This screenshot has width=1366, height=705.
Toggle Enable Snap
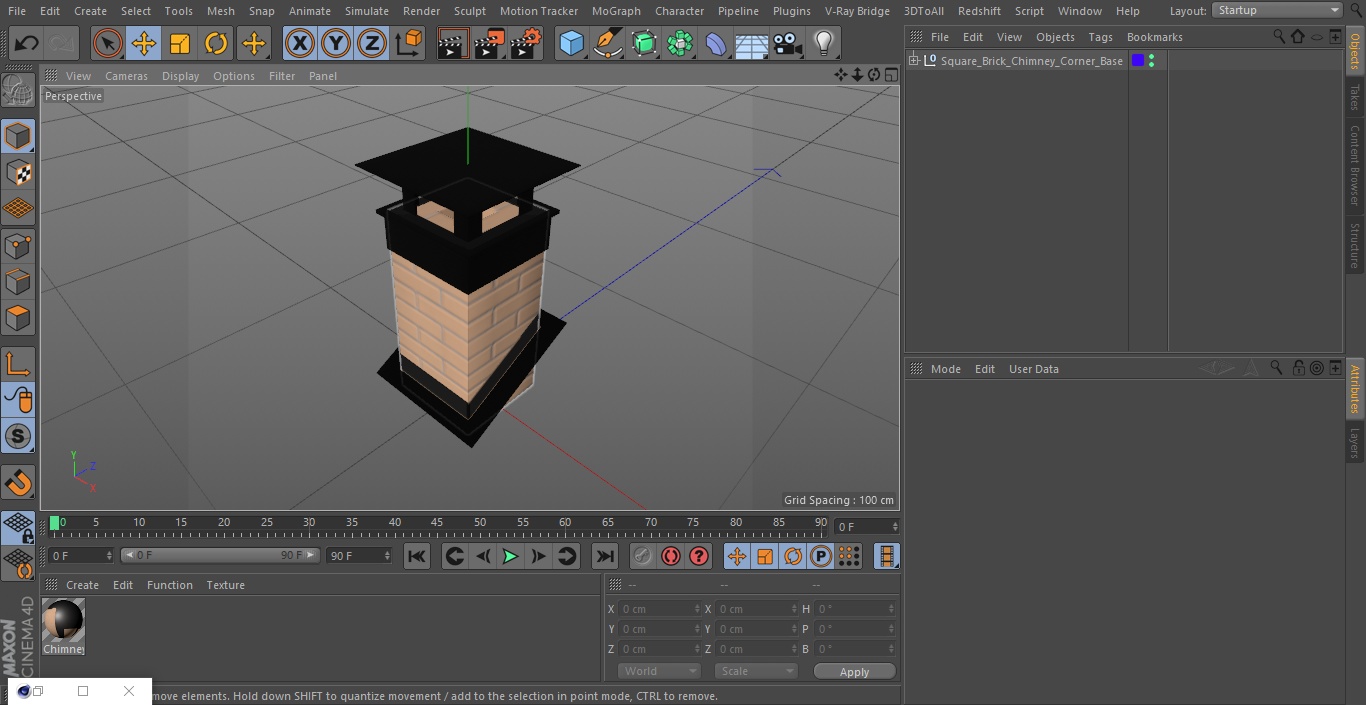click(18, 484)
